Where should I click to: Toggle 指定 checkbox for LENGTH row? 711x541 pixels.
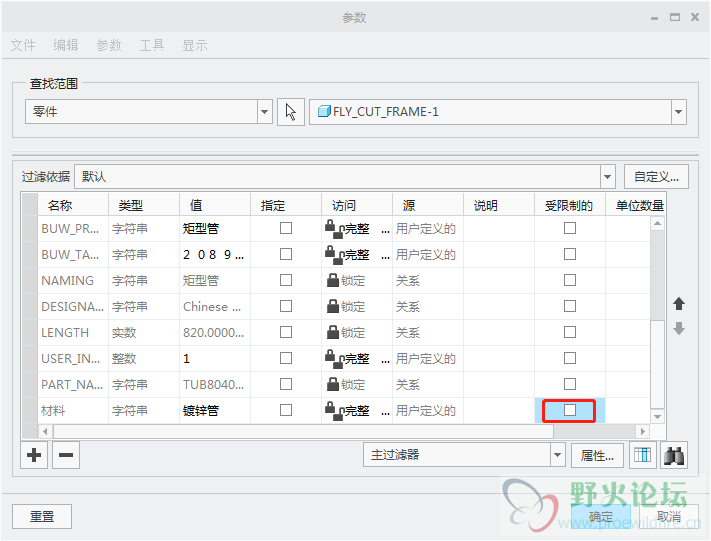click(x=286, y=332)
